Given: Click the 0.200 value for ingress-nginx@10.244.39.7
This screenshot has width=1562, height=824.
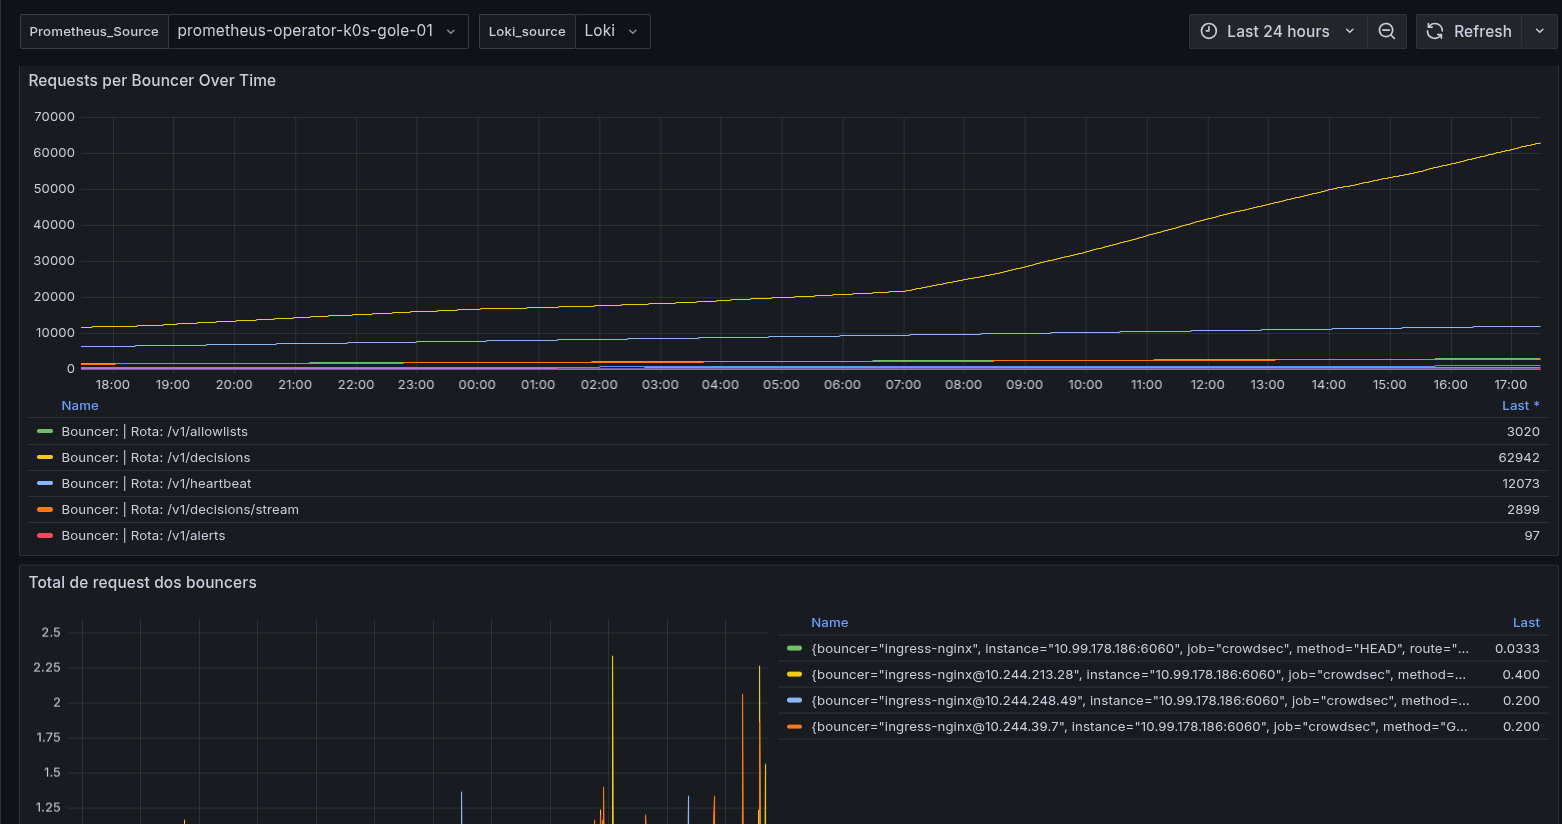Looking at the screenshot, I should tap(1521, 727).
